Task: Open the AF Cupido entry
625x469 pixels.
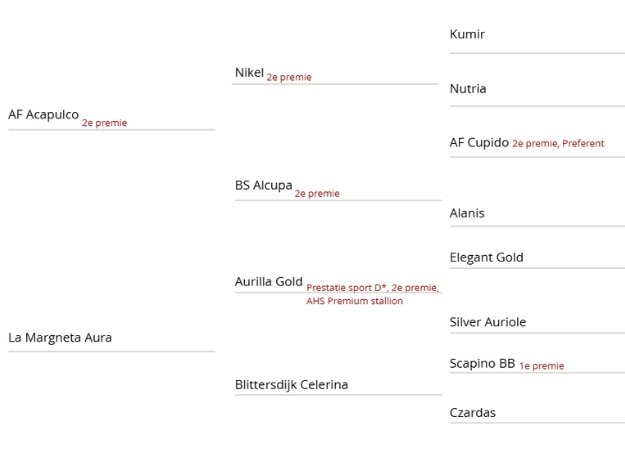Action: click(479, 142)
